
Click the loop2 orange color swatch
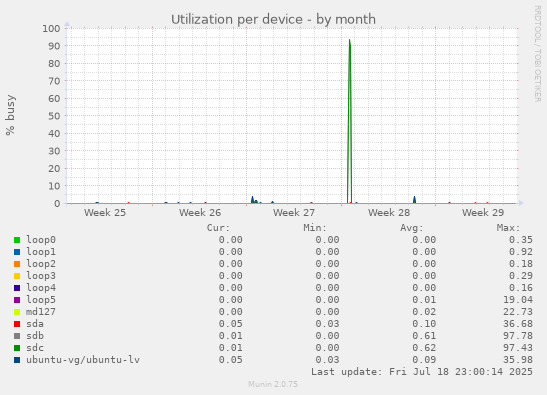[17, 264]
